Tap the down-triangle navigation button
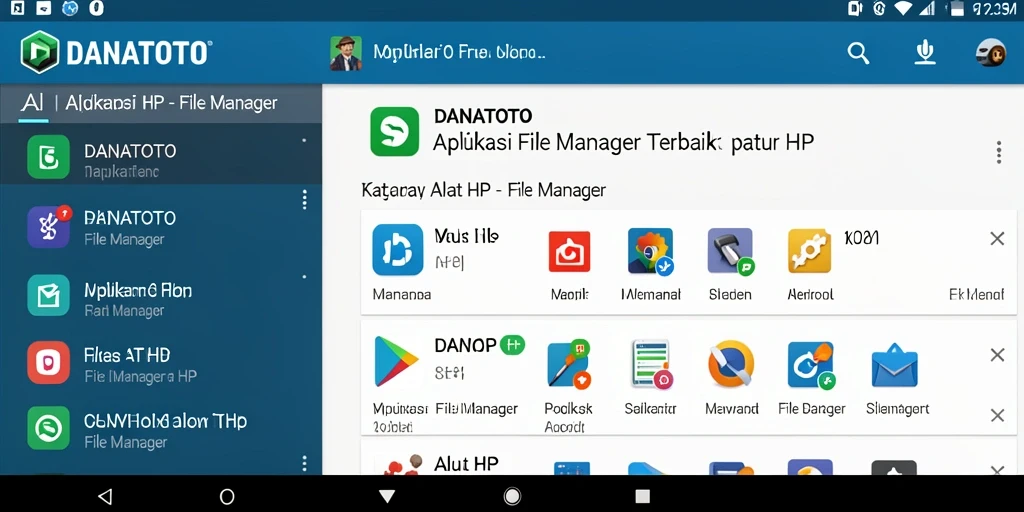This screenshot has width=1024, height=512. coord(387,496)
